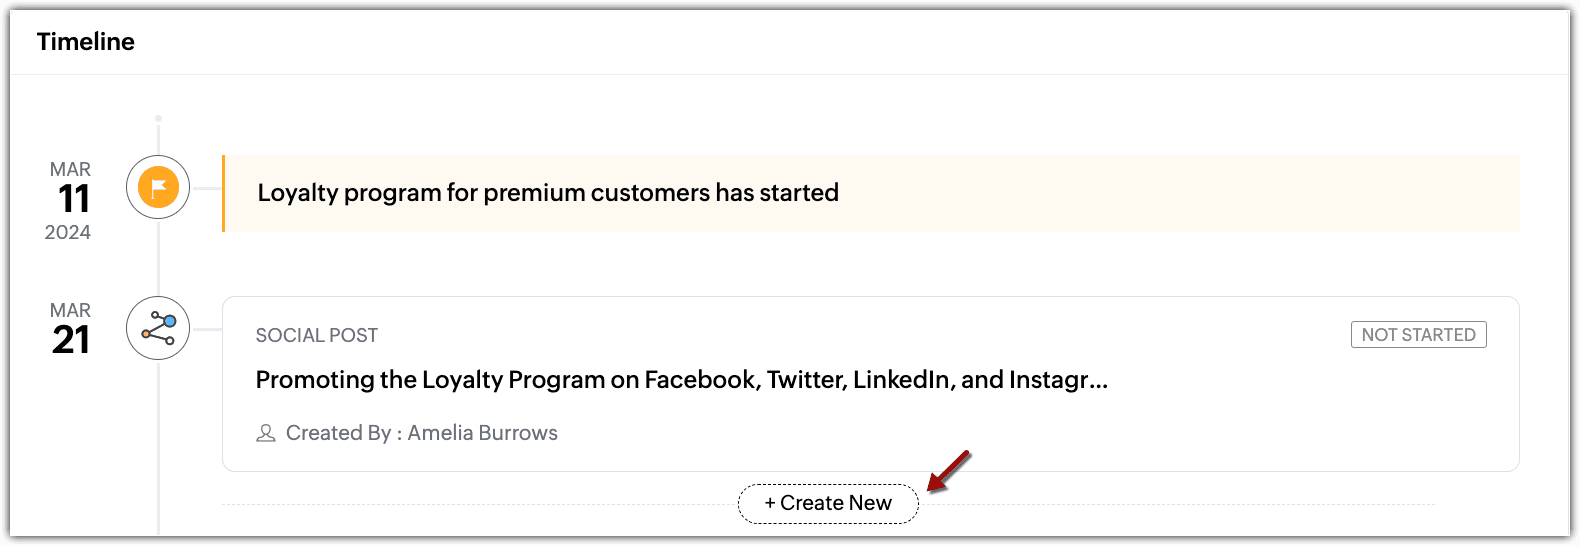Viewport: 1580px width, 546px height.
Task: Select the MAR 21 date marker
Action: point(71,329)
